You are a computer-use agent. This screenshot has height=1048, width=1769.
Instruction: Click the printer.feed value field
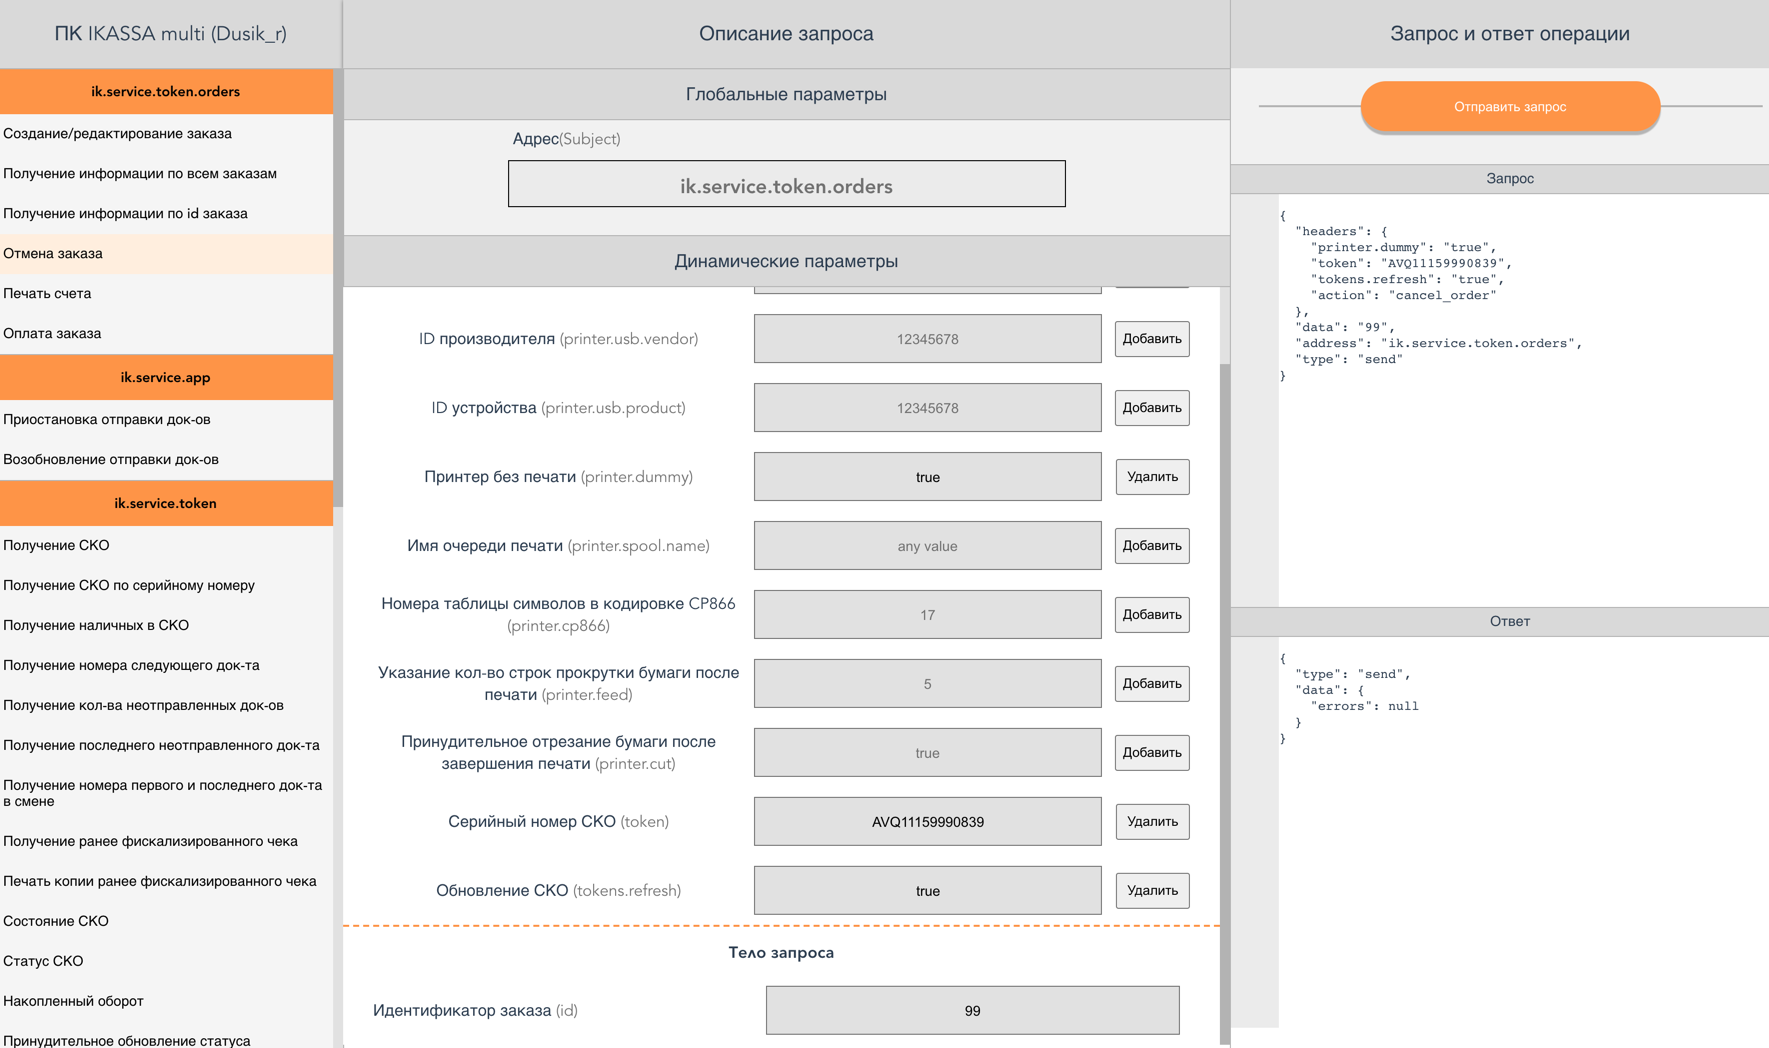(x=927, y=684)
